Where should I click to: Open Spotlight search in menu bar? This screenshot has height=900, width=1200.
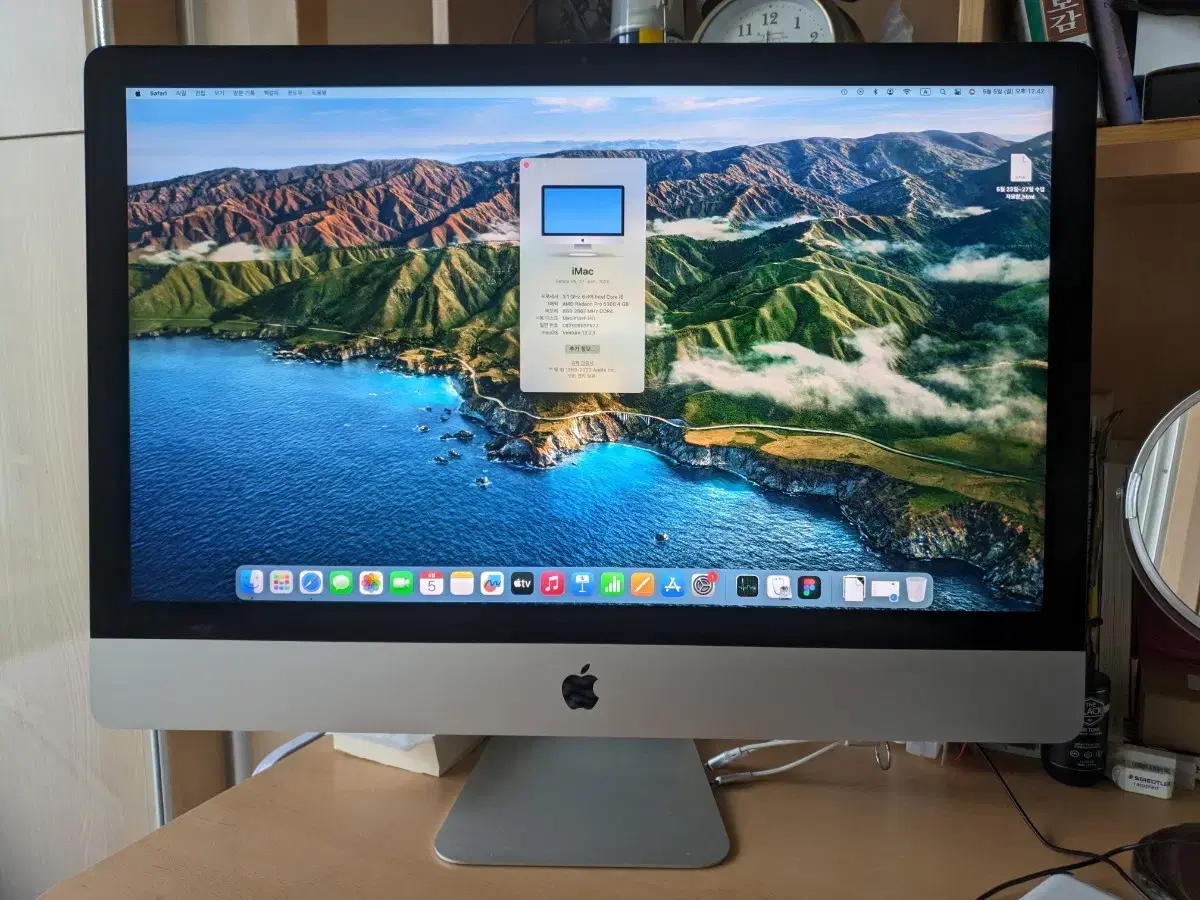[x=943, y=91]
